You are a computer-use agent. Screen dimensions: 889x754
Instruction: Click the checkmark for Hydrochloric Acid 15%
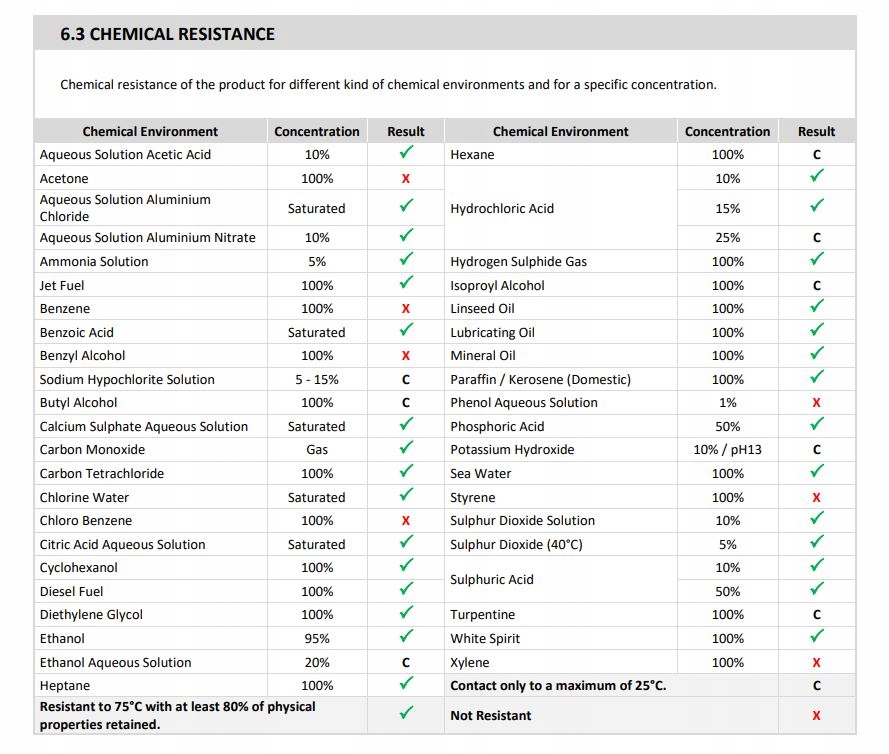pyautogui.click(x=817, y=206)
